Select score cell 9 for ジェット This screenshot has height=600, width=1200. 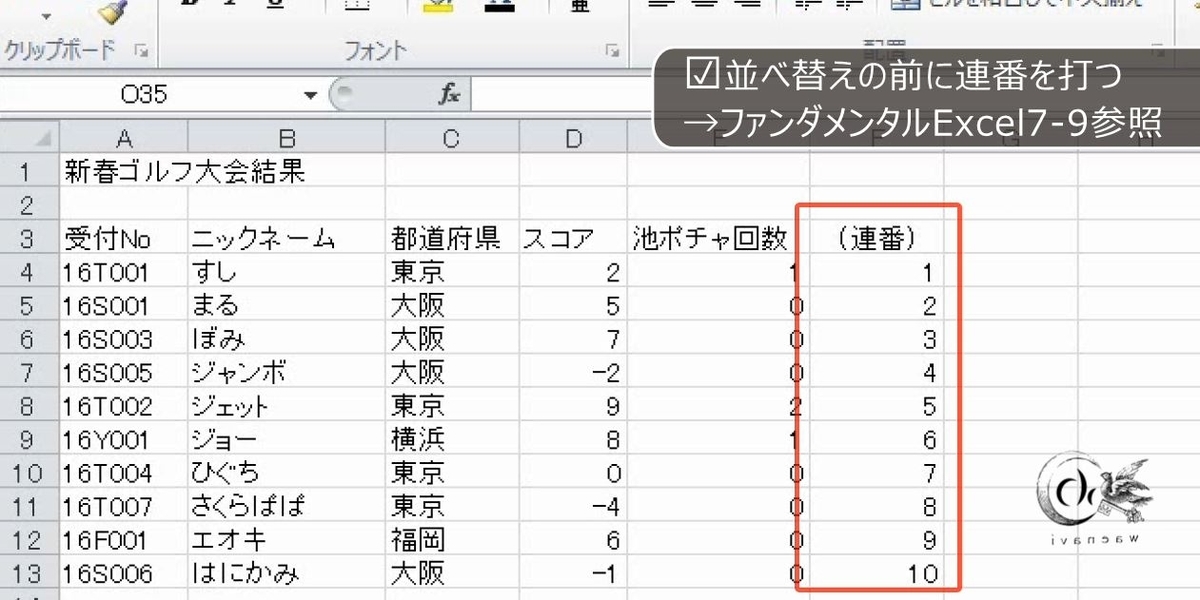point(572,406)
